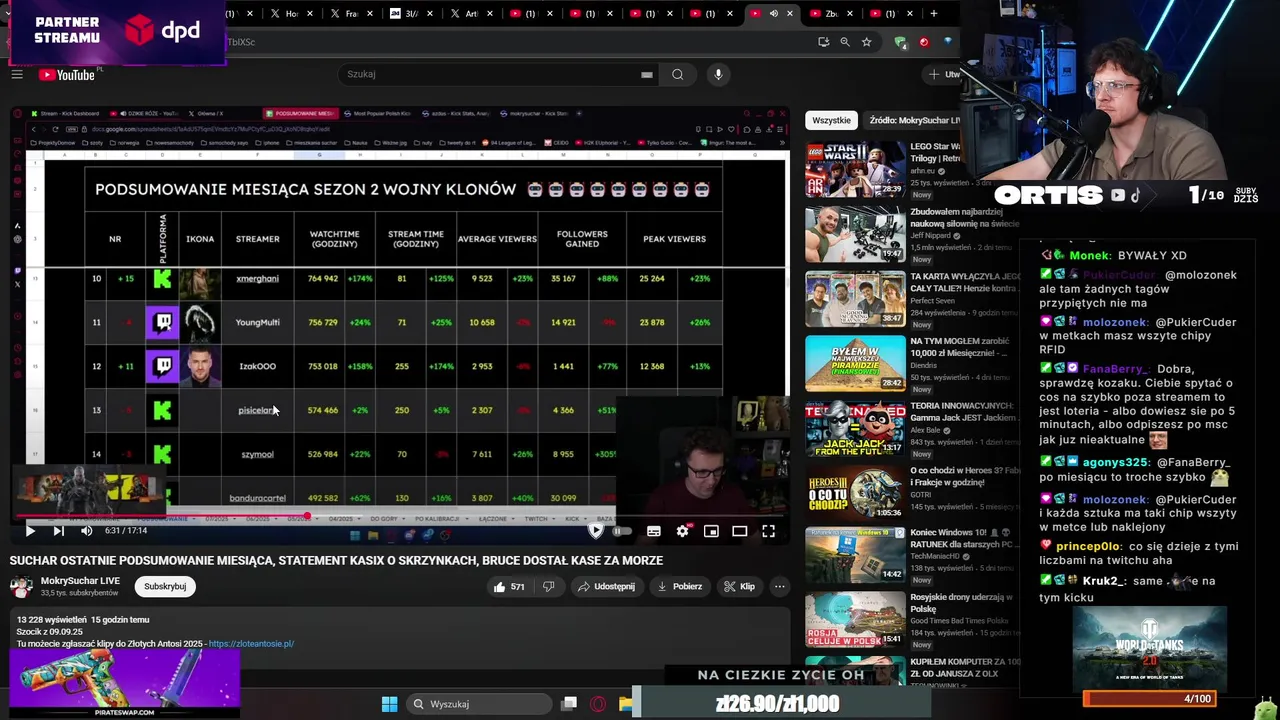Toggle theater mode in the player
1280x720 pixels.
740,531
